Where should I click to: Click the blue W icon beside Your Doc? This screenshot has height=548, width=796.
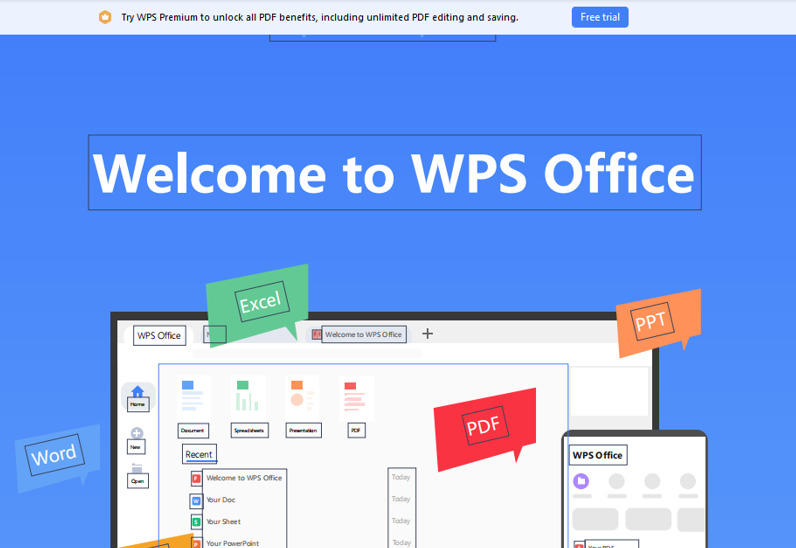pyautogui.click(x=196, y=501)
